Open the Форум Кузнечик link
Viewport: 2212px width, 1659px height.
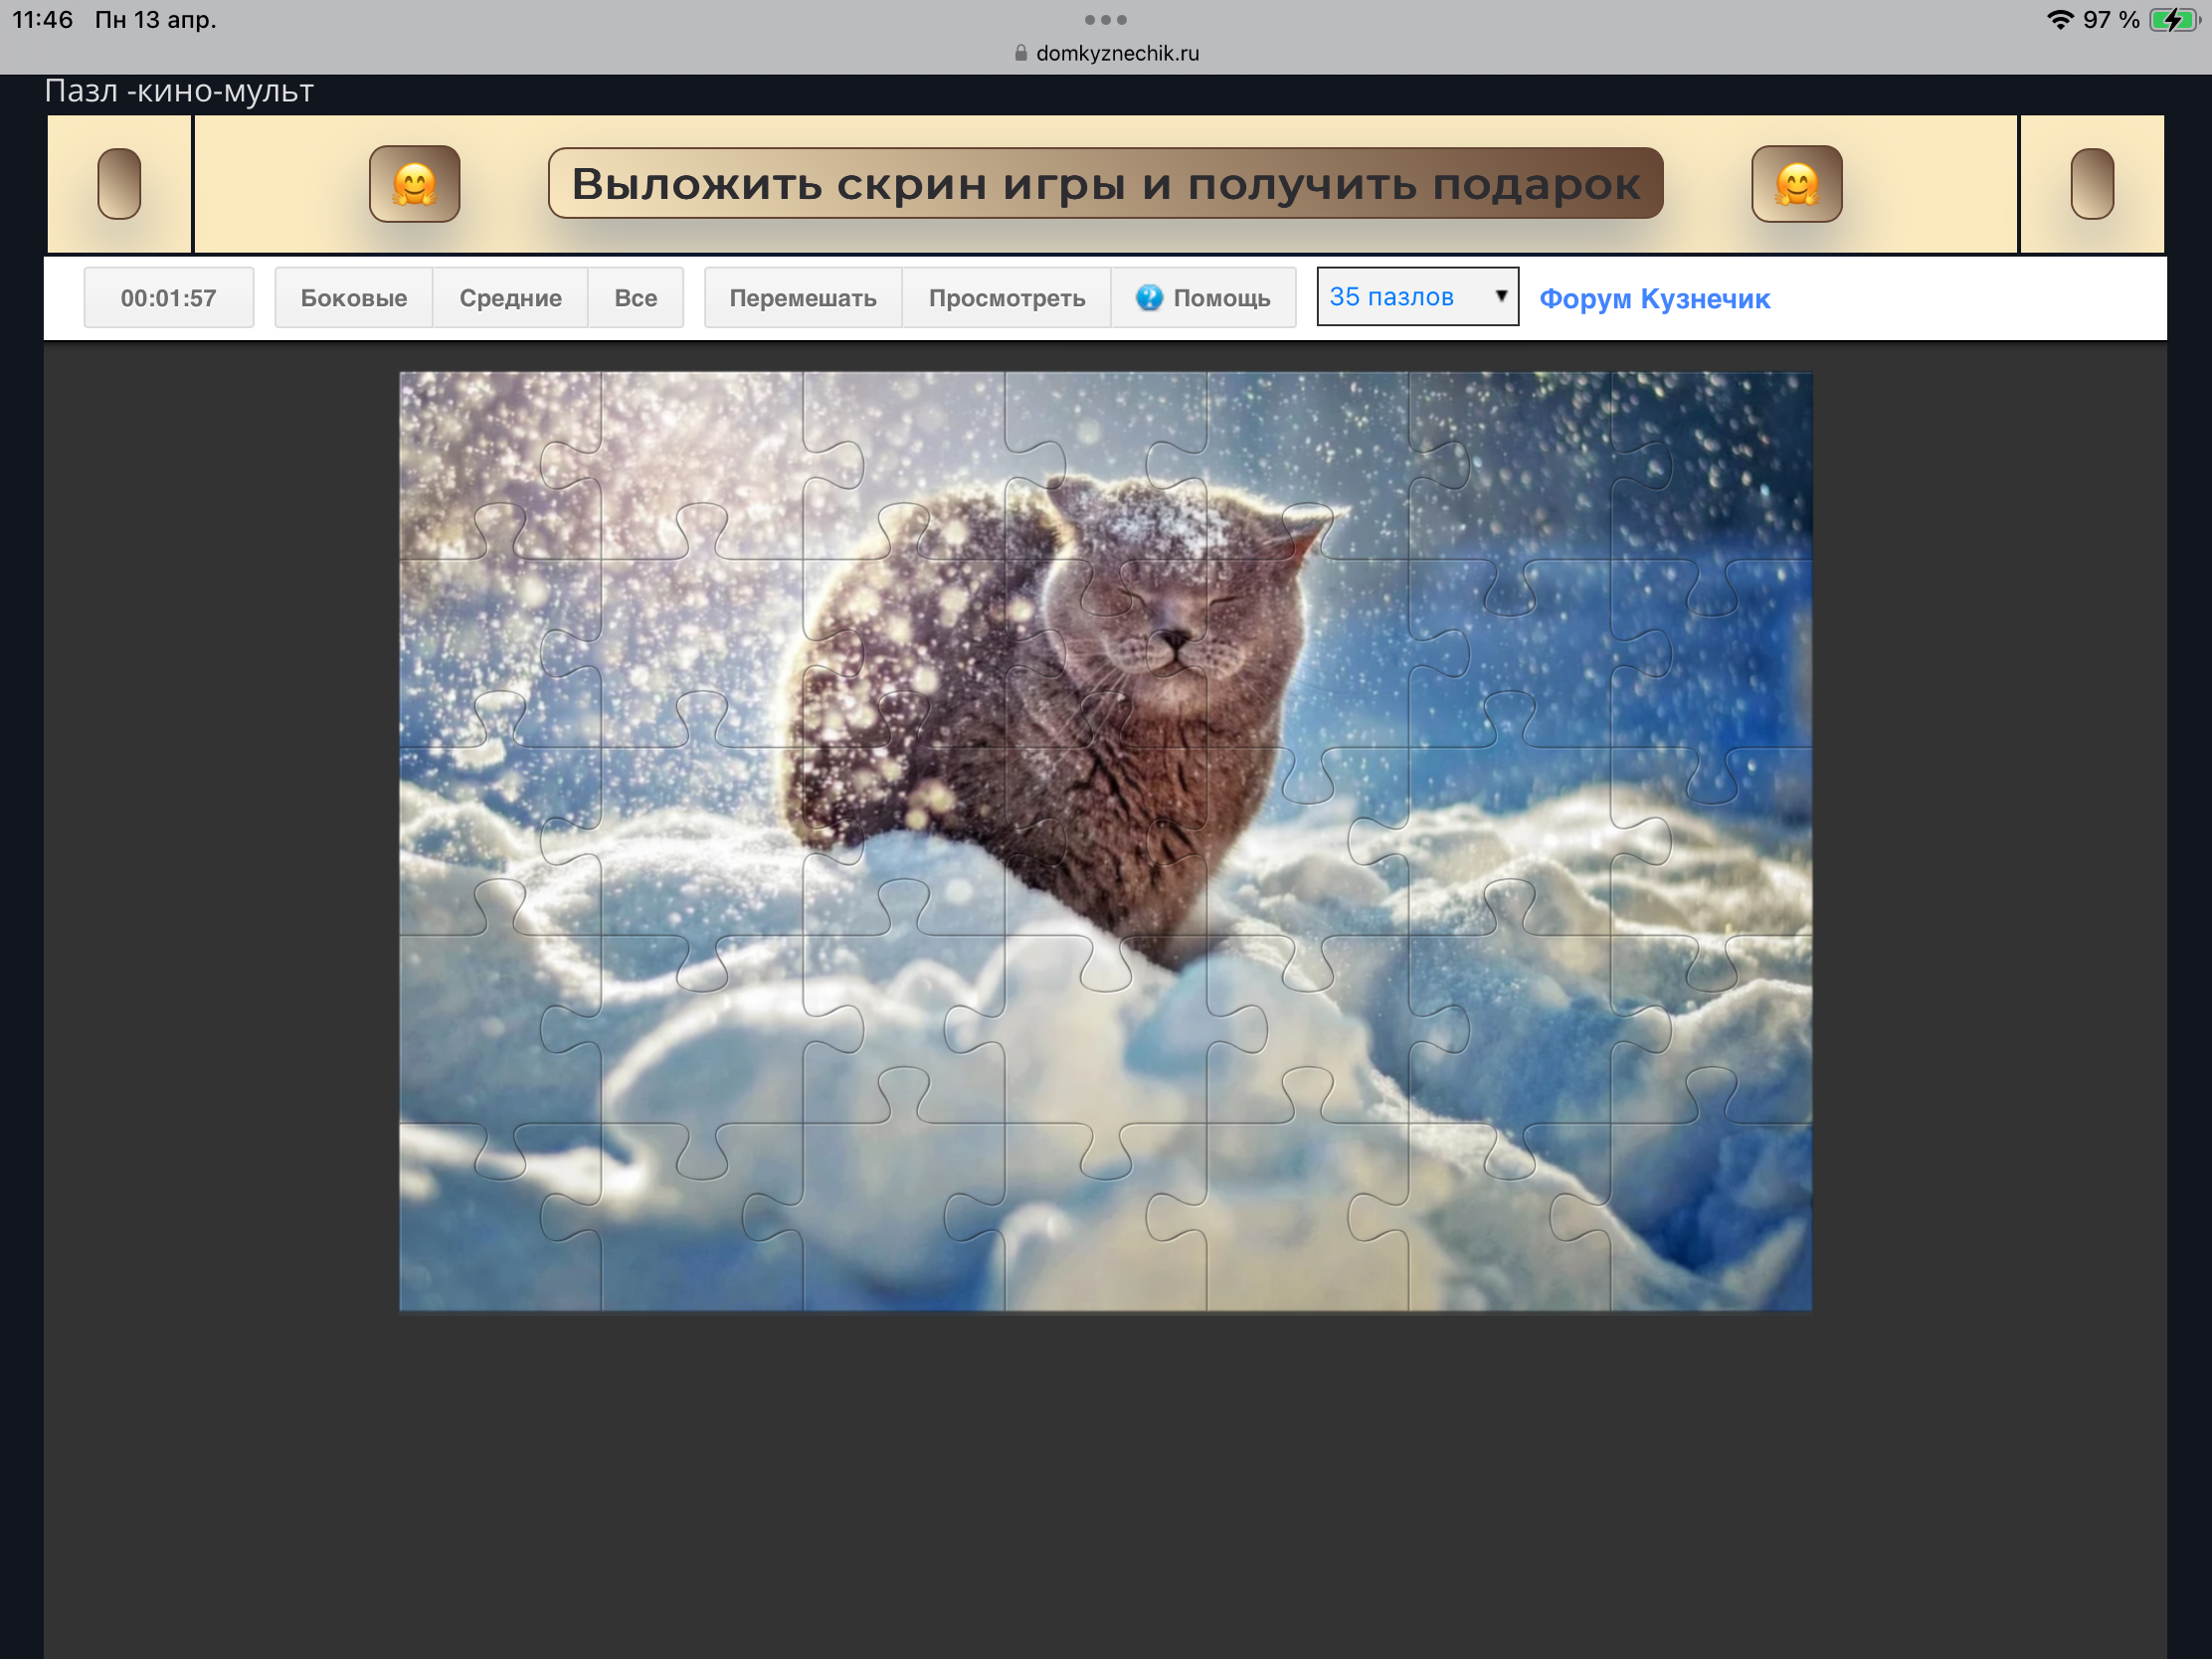[x=1654, y=299]
